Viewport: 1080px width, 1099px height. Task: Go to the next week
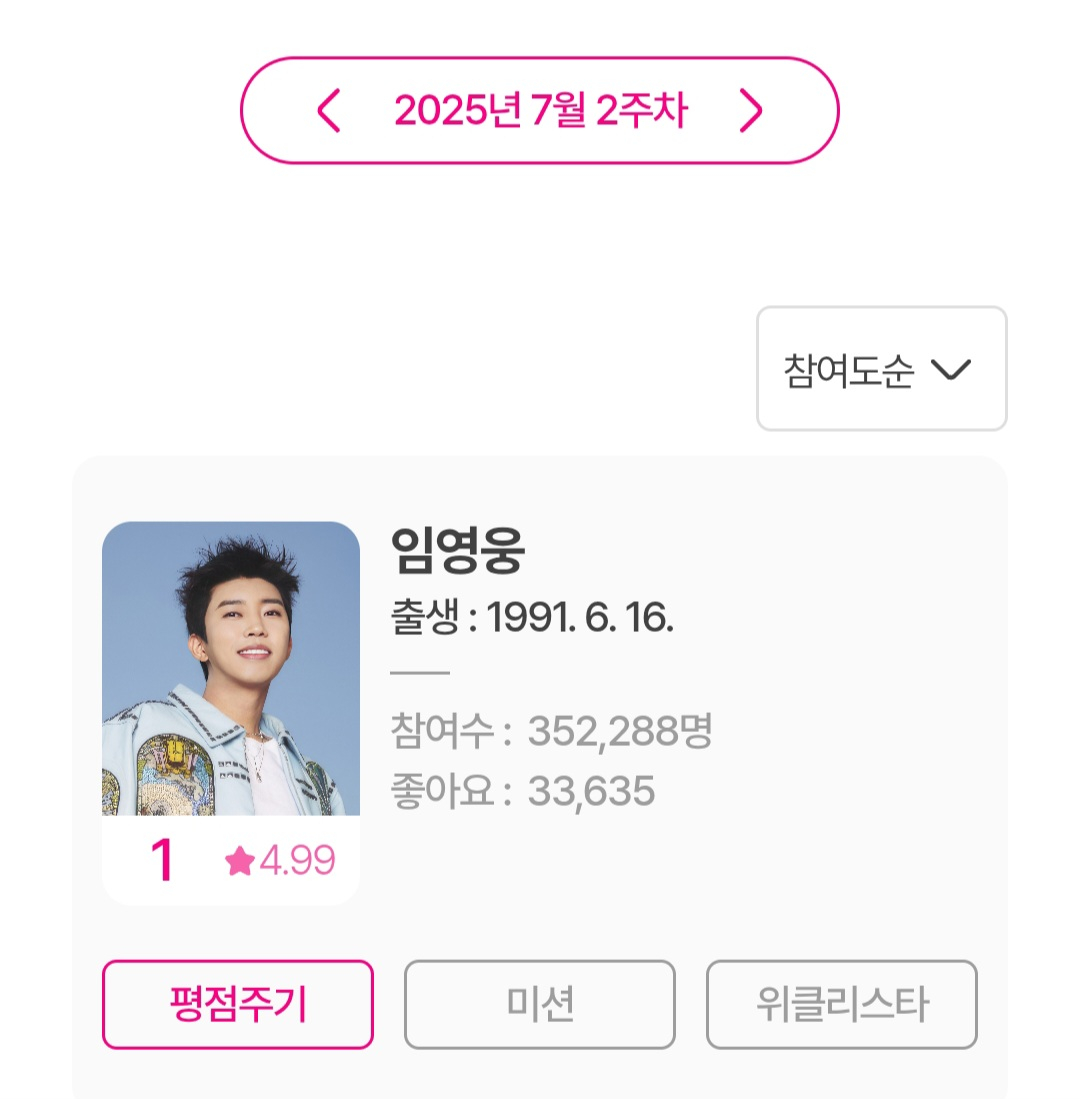click(751, 111)
